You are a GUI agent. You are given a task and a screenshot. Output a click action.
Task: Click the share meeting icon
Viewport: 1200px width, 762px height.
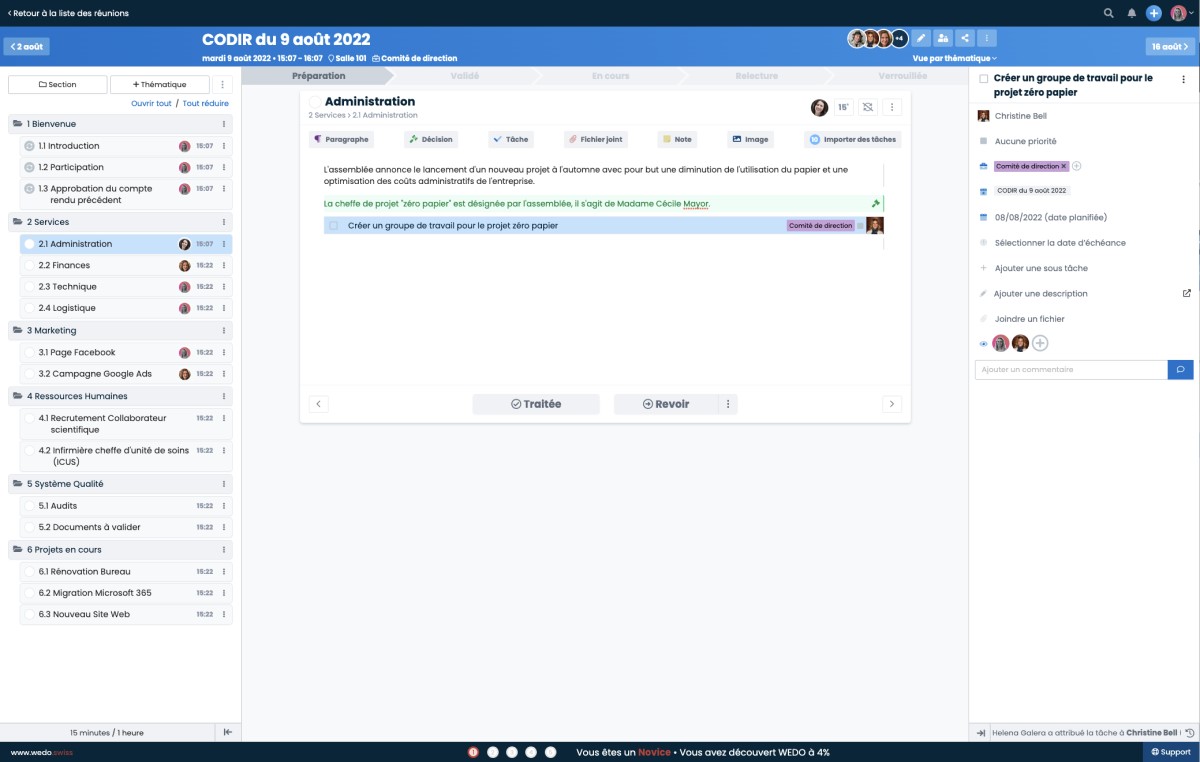click(965, 38)
